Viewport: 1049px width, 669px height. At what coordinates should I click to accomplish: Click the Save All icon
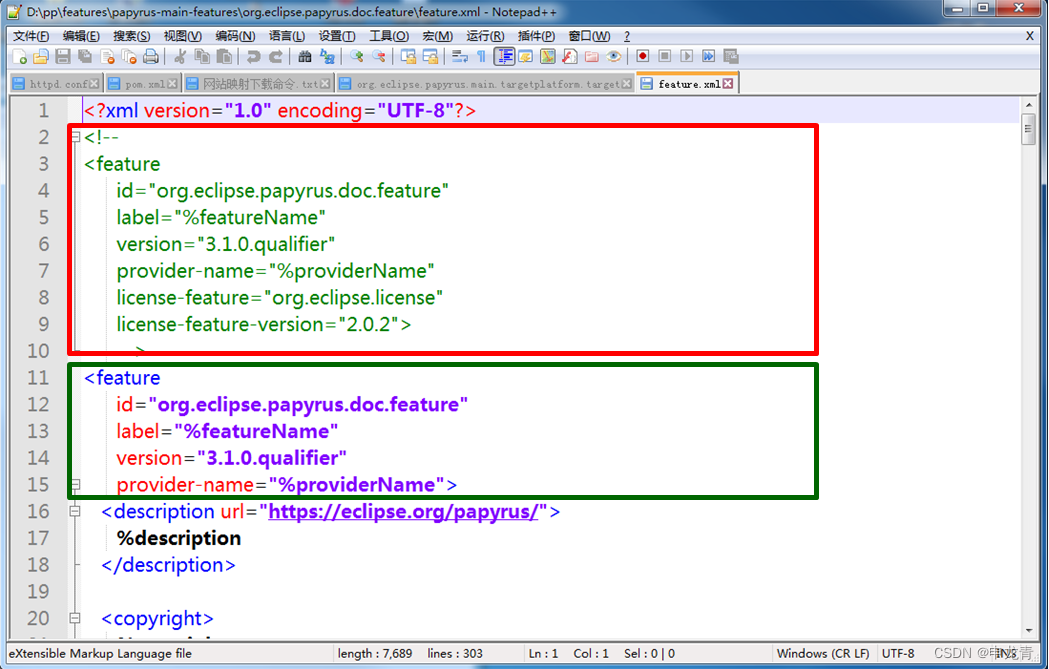point(83,57)
